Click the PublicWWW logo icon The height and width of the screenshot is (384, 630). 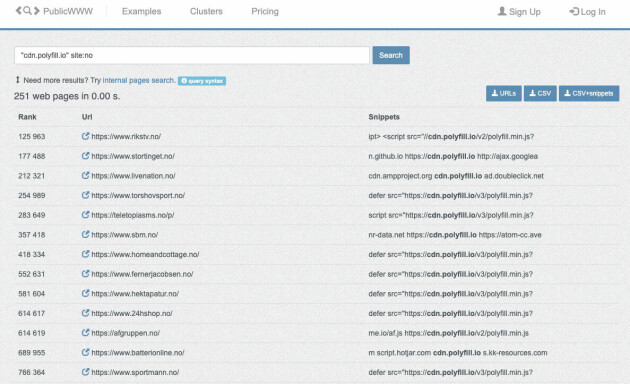[x=27, y=11]
